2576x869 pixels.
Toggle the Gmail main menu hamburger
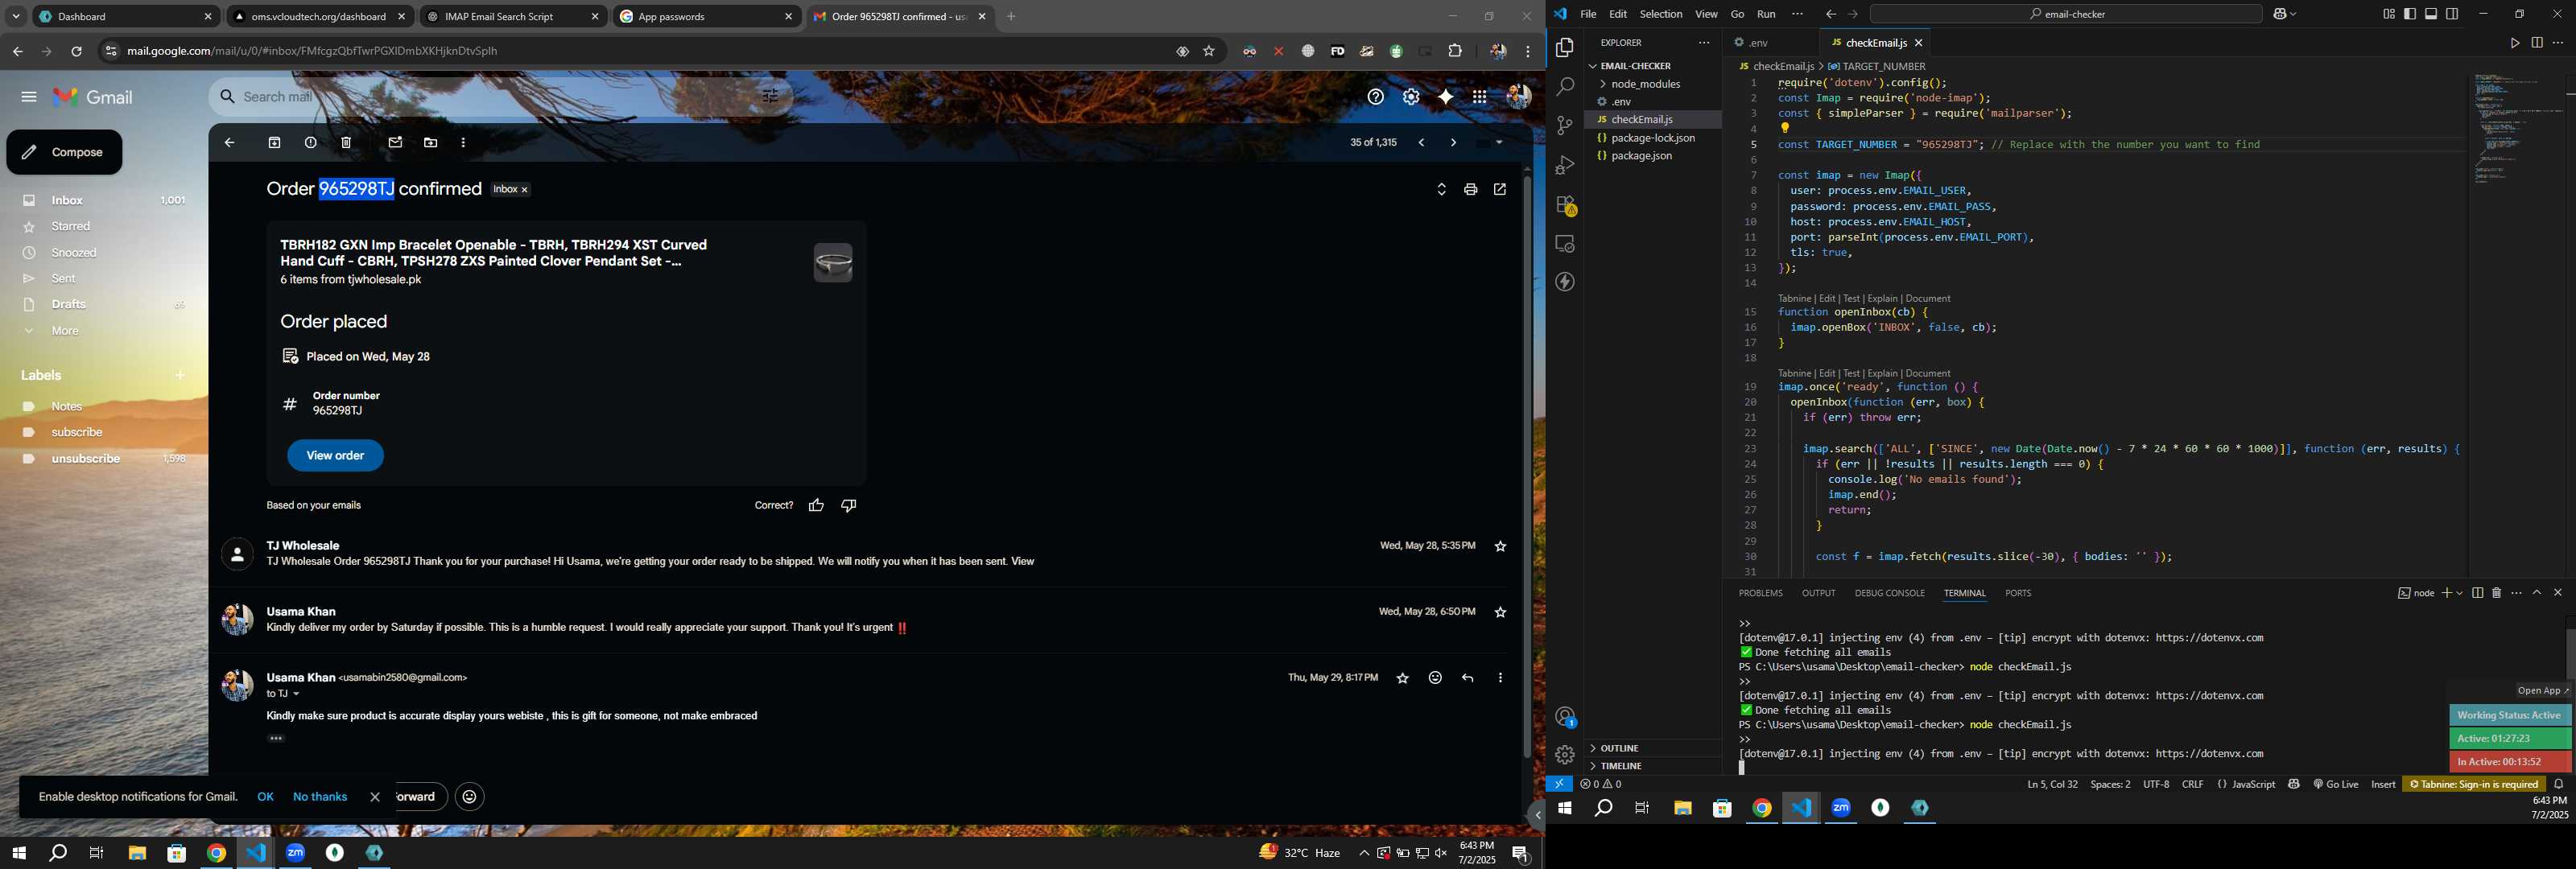pos(29,97)
